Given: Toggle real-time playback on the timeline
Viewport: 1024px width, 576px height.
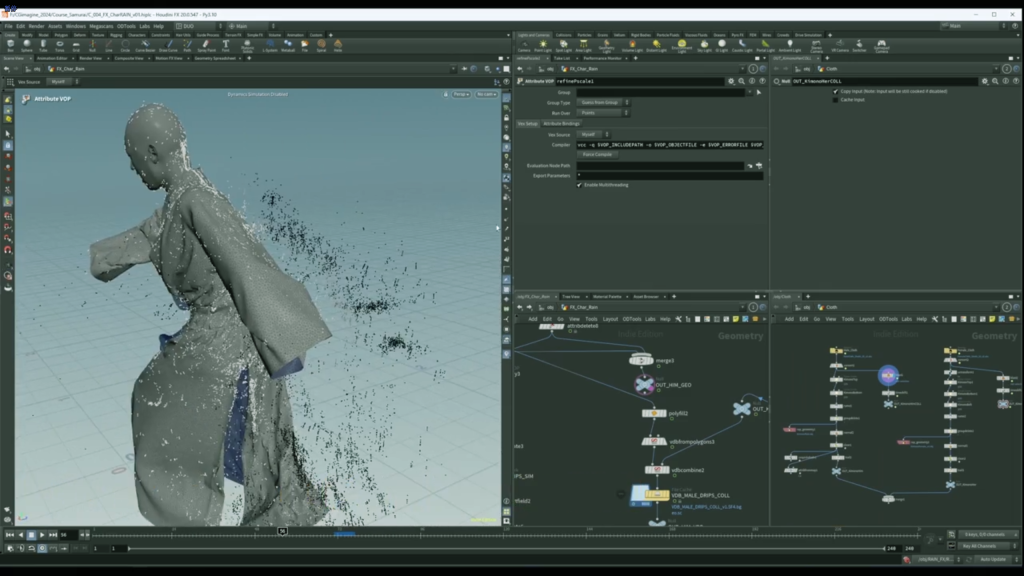Looking at the screenshot, I should pos(42,549).
